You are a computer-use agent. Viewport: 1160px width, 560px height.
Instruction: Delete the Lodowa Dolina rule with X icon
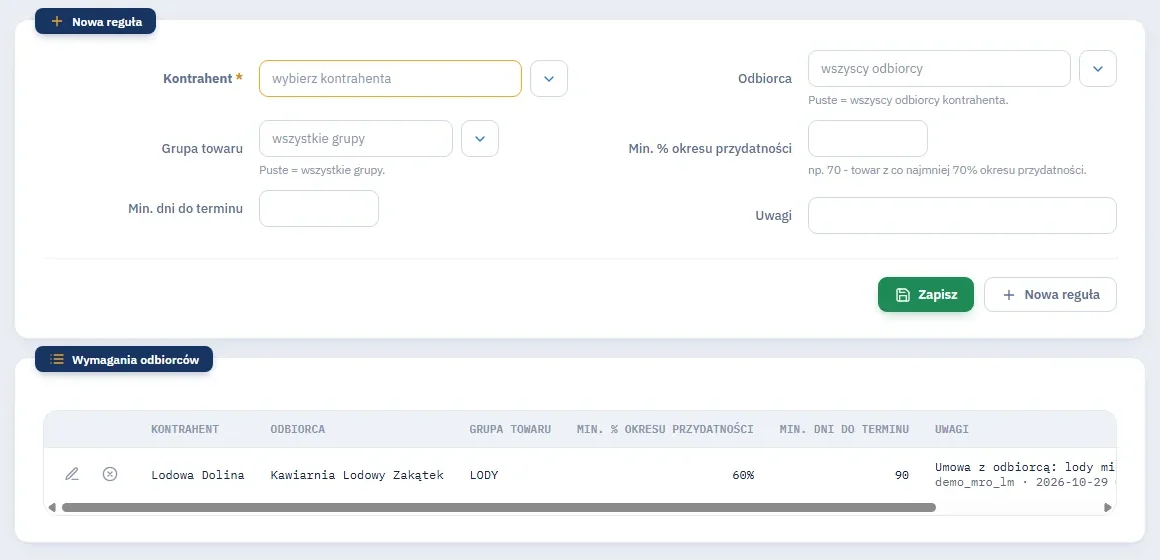coord(109,474)
